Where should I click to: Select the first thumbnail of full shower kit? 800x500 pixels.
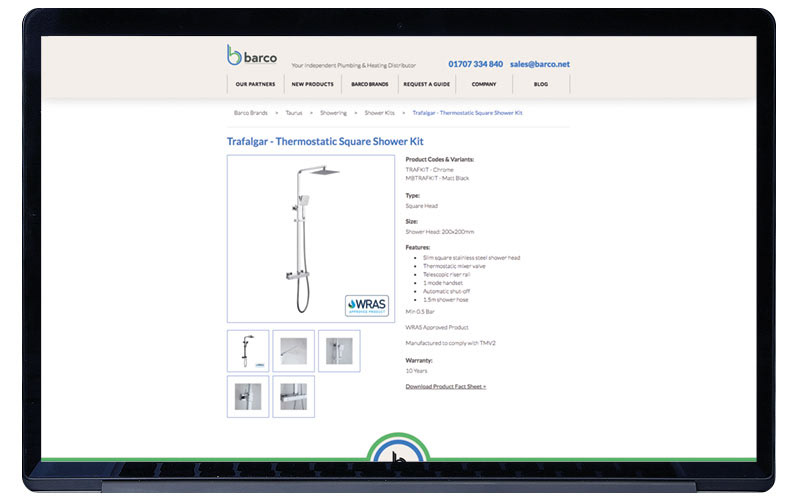(x=248, y=351)
